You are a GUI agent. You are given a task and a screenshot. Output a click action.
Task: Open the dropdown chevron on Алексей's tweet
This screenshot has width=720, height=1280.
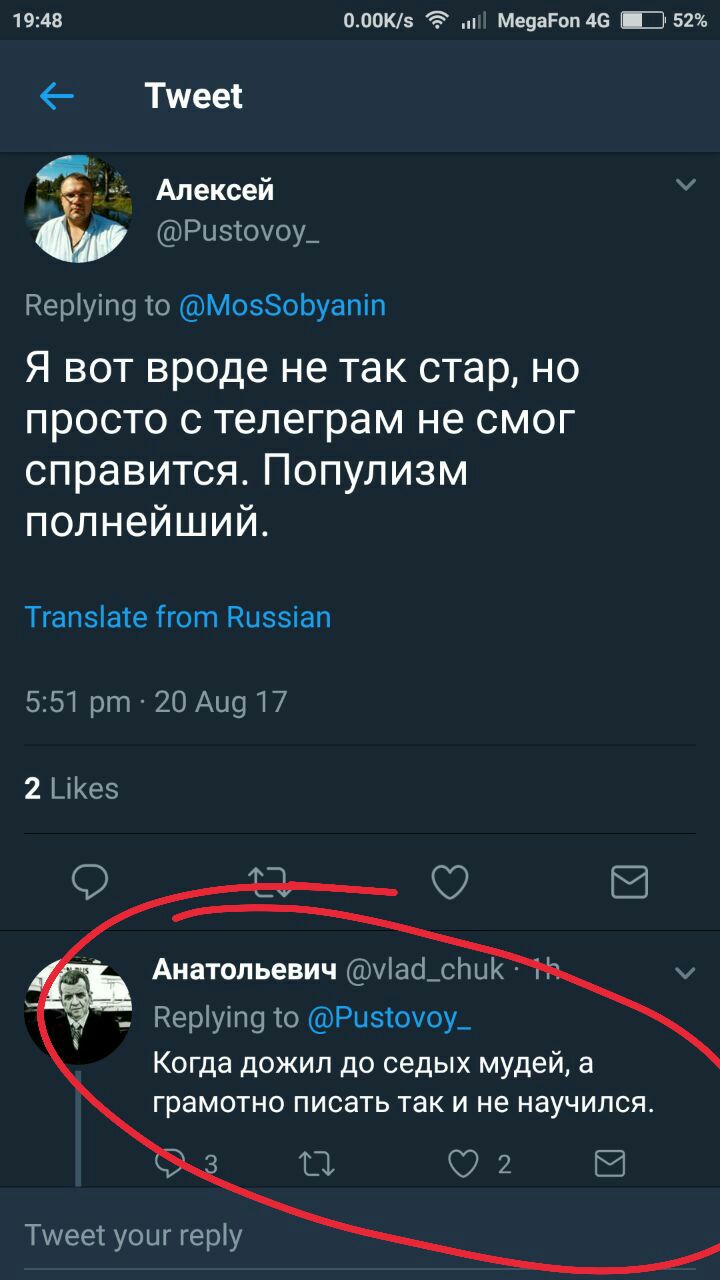(x=685, y=185)
